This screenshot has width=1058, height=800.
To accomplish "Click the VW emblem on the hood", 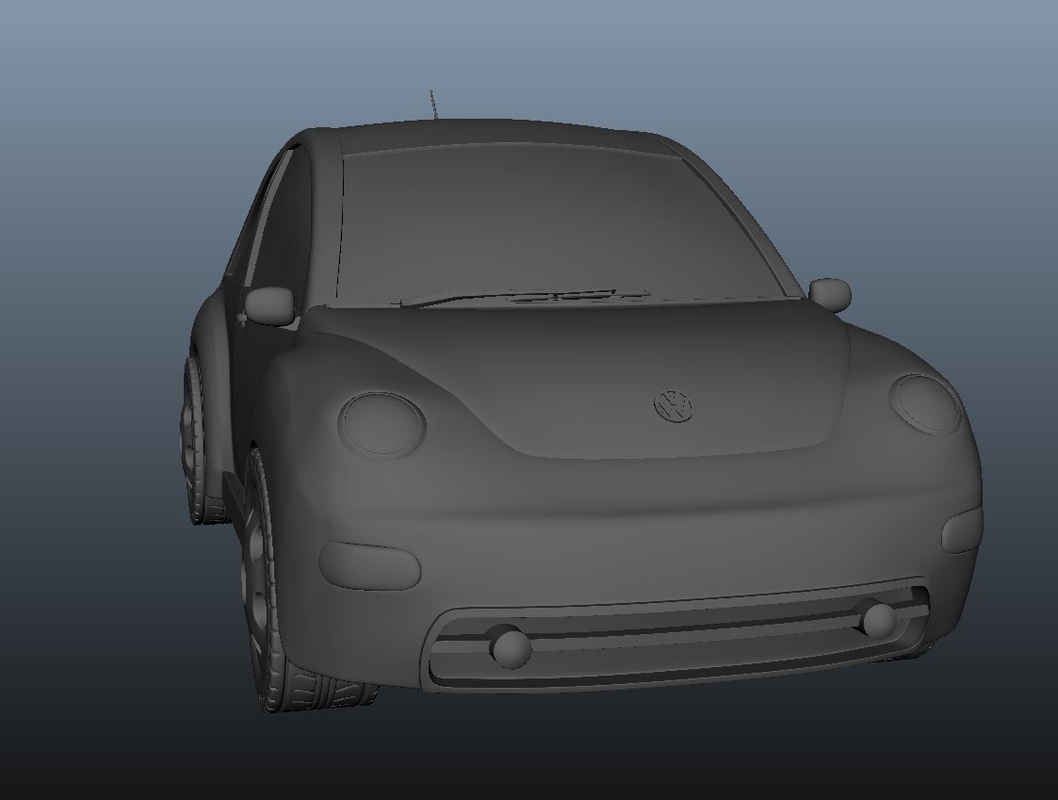I will coord(671,403).
